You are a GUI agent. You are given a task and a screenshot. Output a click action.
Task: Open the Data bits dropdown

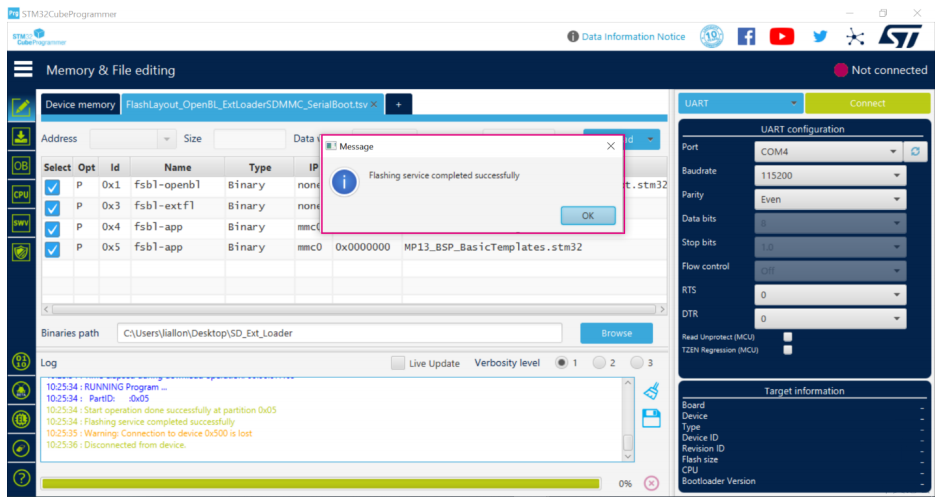pos(830,223)
